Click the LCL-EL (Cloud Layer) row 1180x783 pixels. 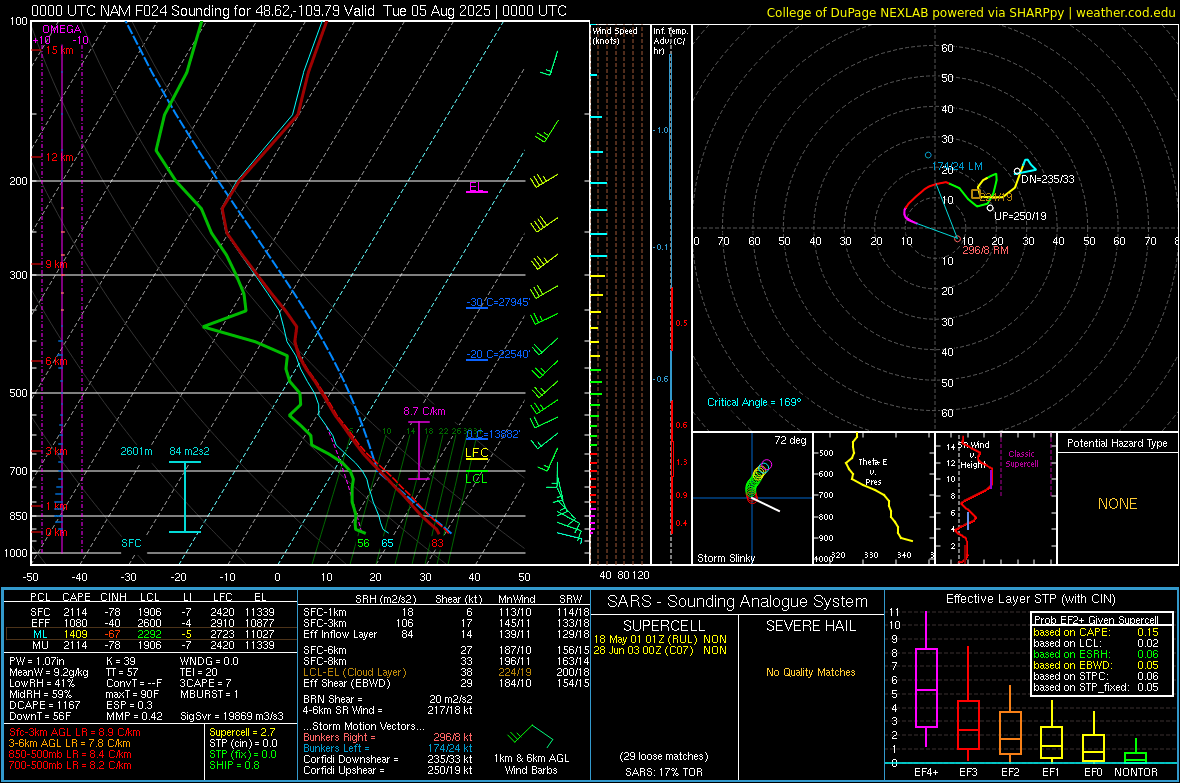coord(444,672)
